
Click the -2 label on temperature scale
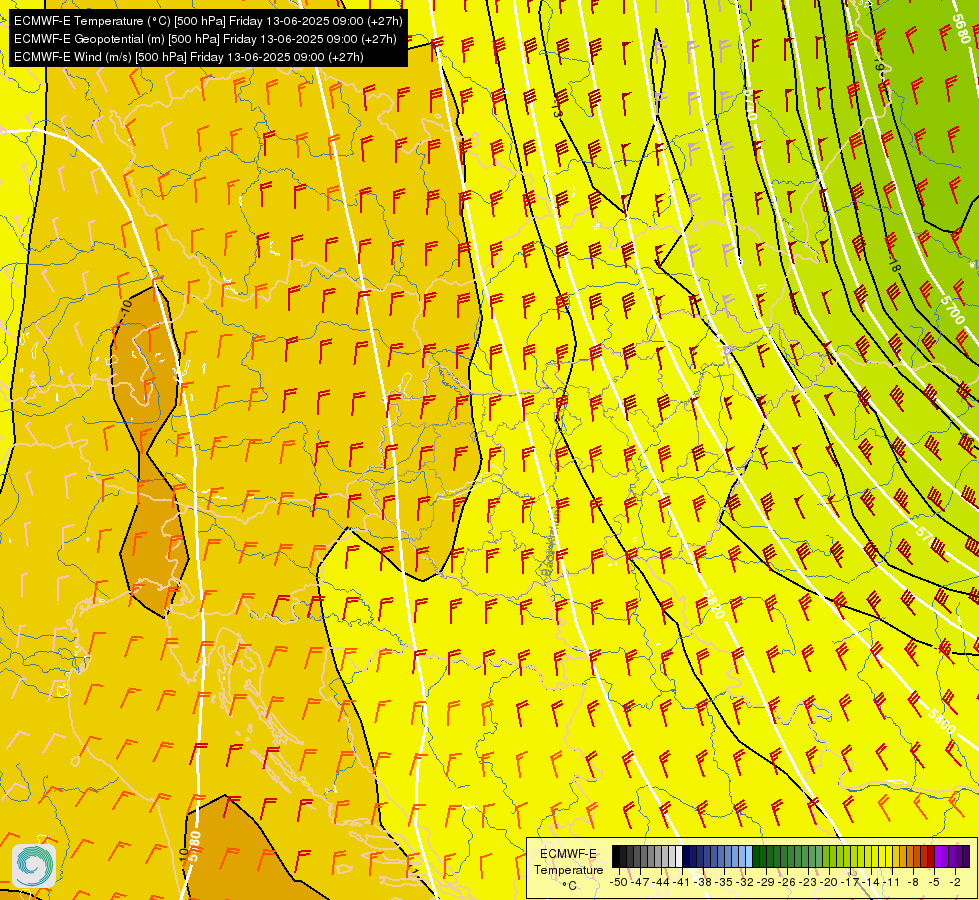coord(956,882)
